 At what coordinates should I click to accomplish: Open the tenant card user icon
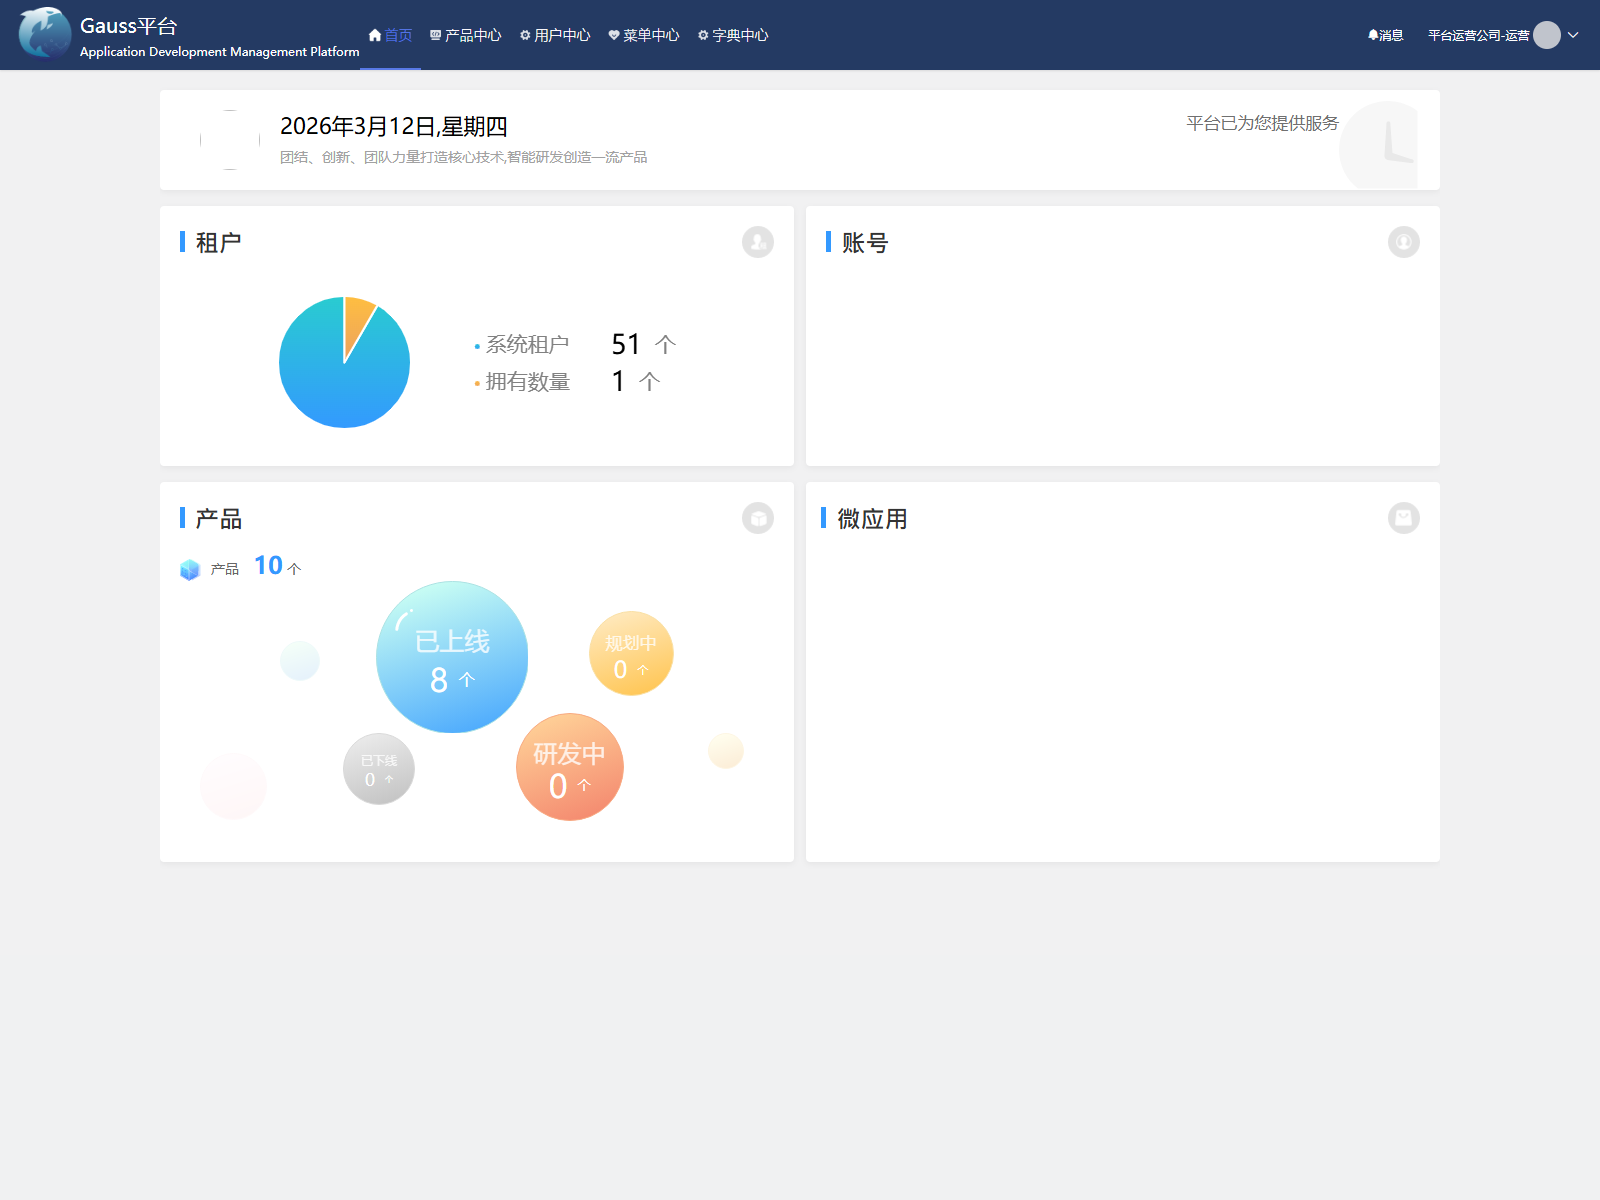757,242
